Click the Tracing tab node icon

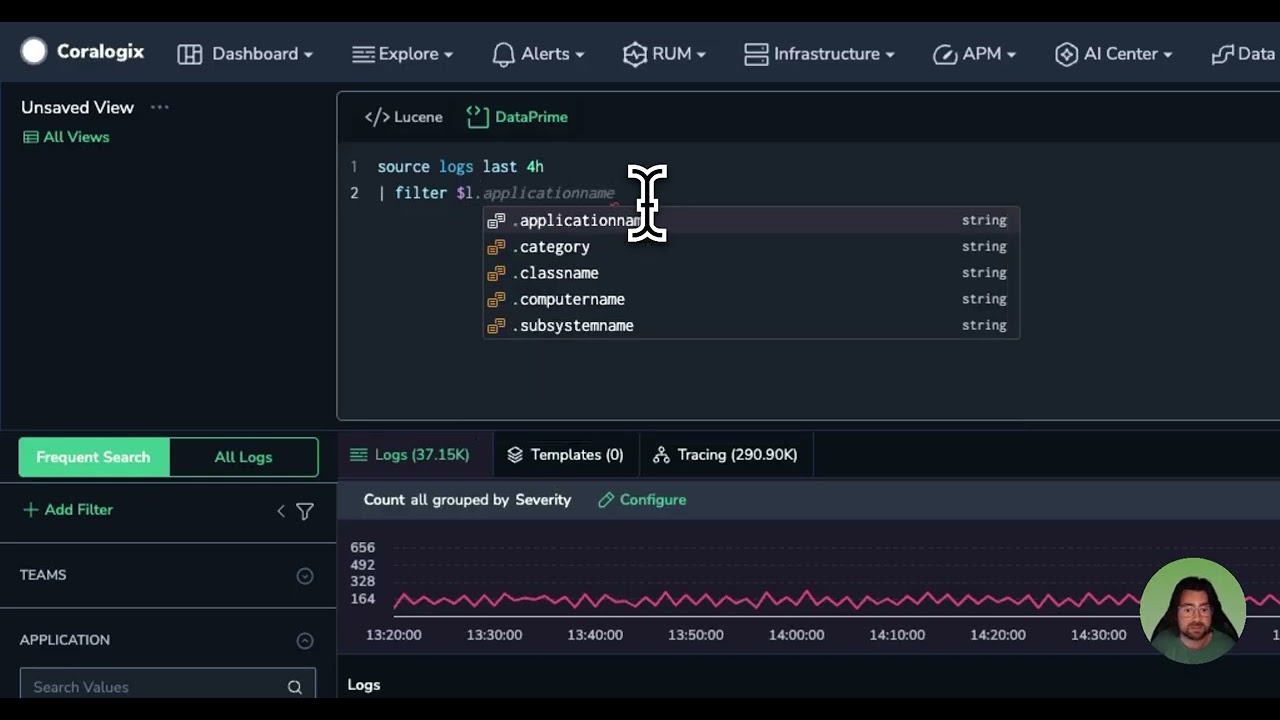661,455
